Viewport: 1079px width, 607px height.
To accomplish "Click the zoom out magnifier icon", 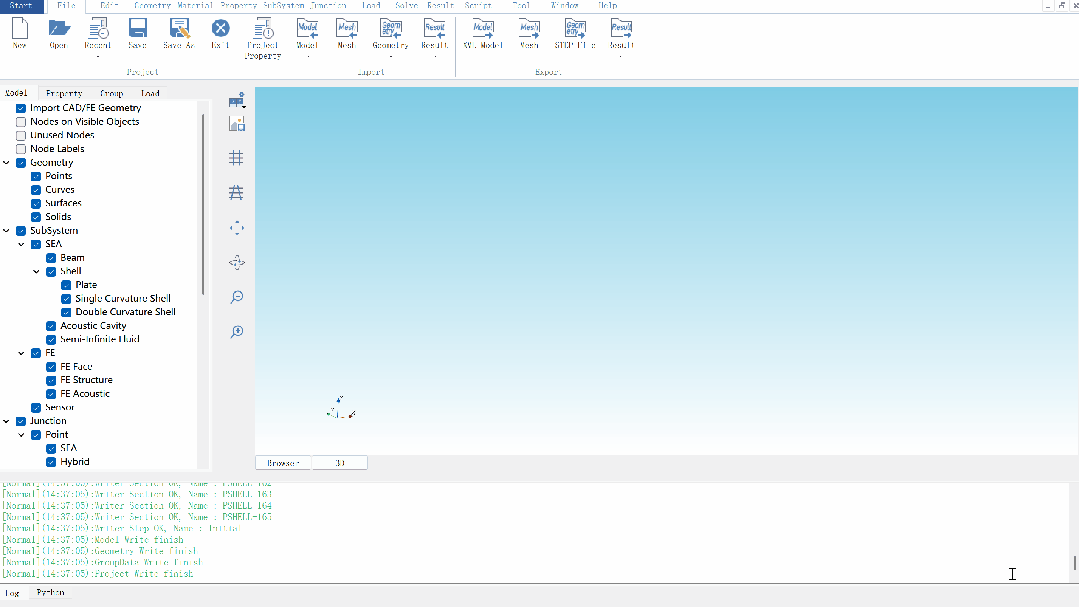I will pyautogui.click(x=237, y=297).
